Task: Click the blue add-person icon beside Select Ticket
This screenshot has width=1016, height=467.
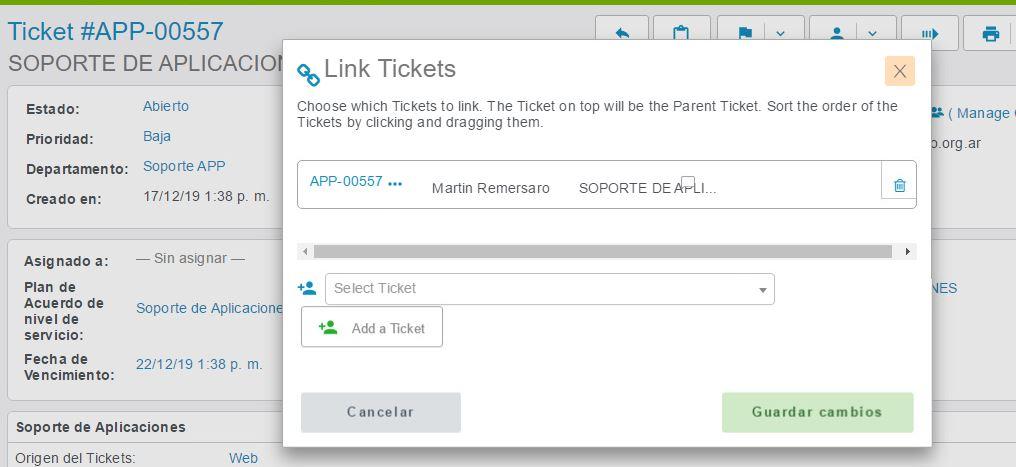Action: click(307, 288)
